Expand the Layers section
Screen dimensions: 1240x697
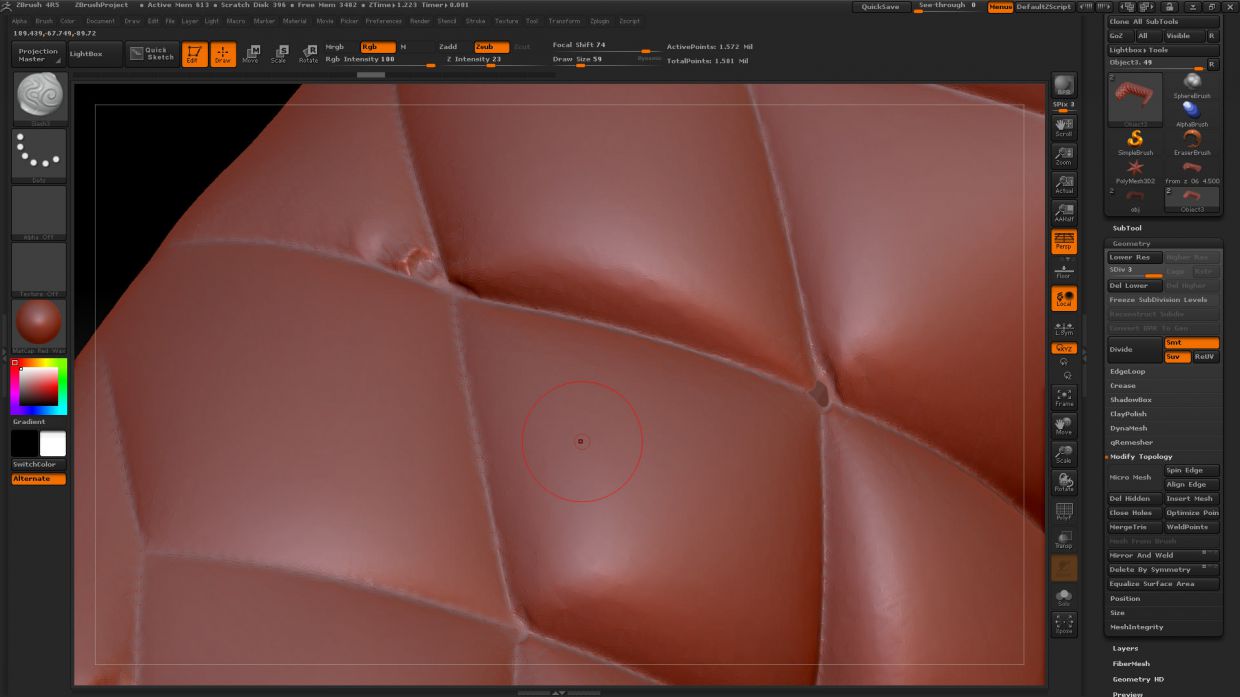1125,648
